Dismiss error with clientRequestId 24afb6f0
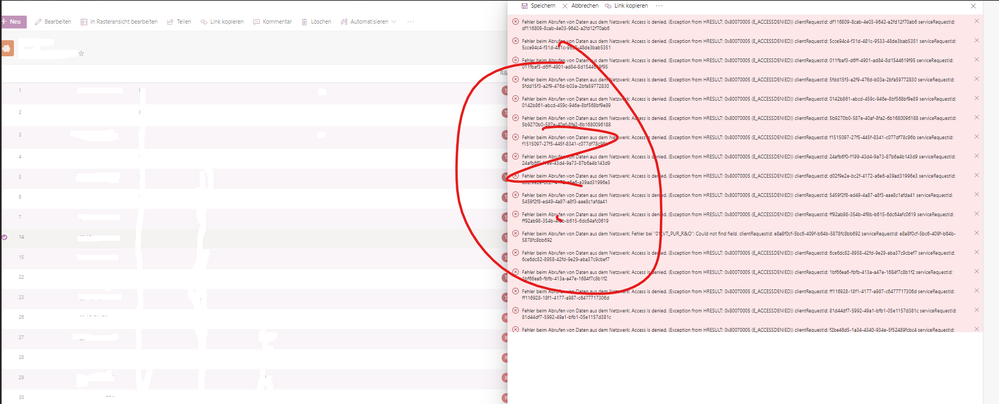Image resolution: width=999 pixels, height=404 pixels. (x=977, y=155)
